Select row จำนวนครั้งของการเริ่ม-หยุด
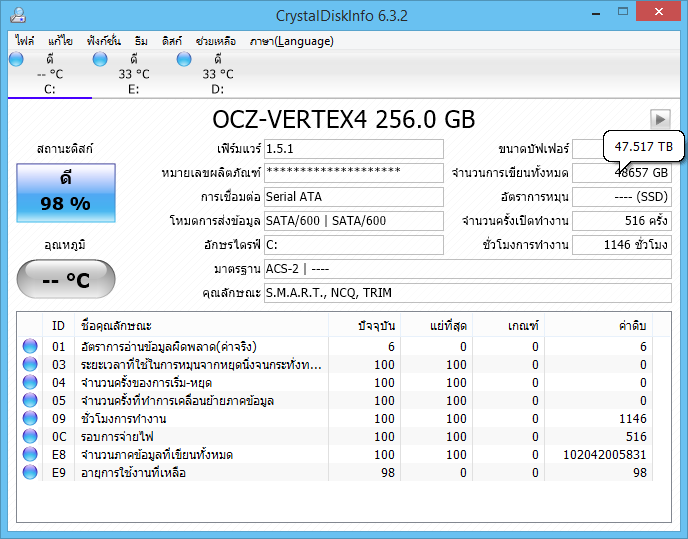This screenshot has width=688, height=539. coord(335,382)
